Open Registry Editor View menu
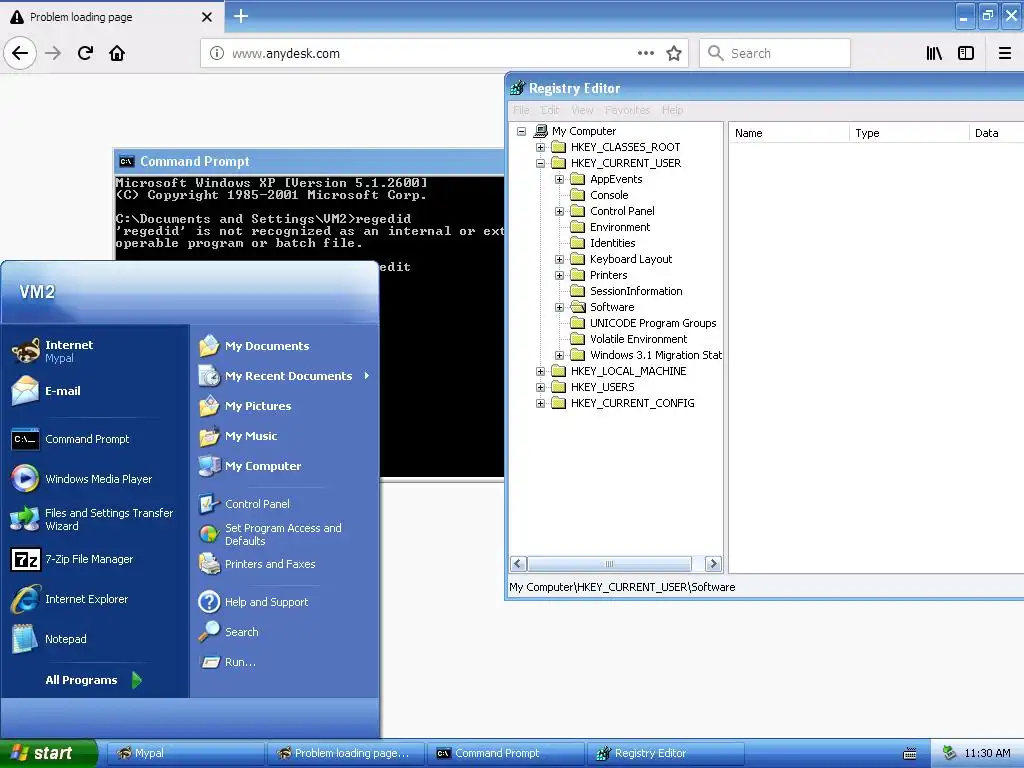Image resolution: width=1024 pixels, height=768 pixels. coord(582,110)
